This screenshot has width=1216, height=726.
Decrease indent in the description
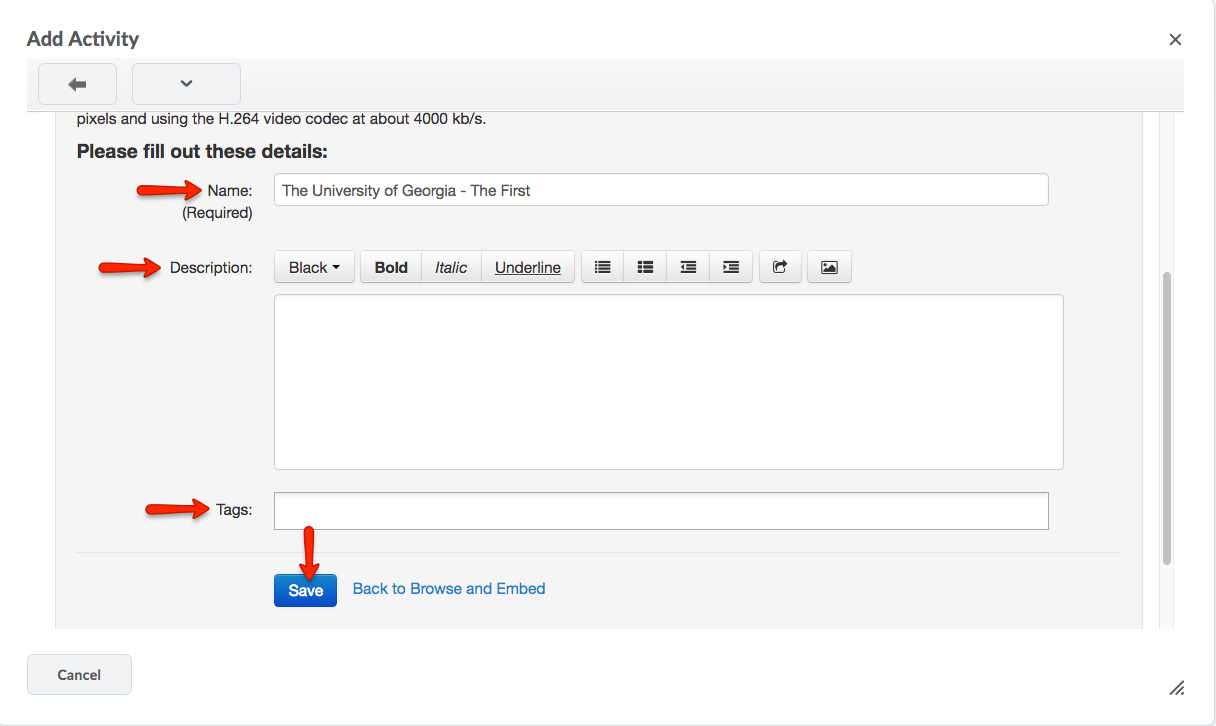click(x=688, y=267)
